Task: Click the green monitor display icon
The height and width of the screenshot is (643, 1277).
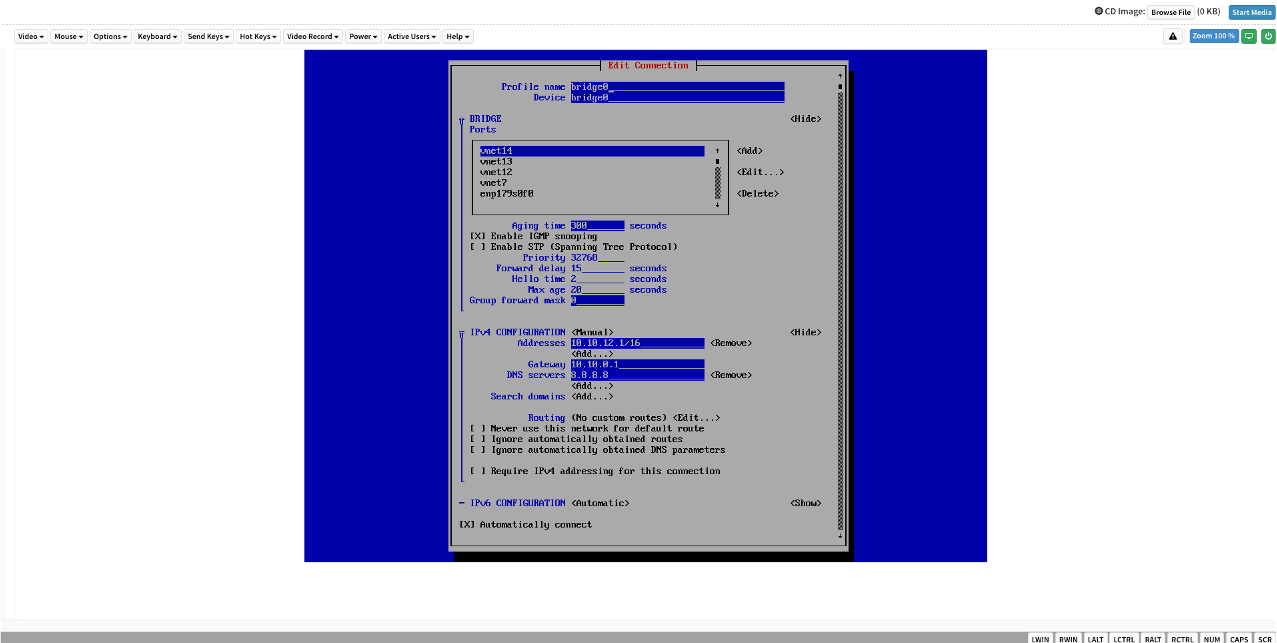Action: pyautogui.click(x=1249, y=36)
